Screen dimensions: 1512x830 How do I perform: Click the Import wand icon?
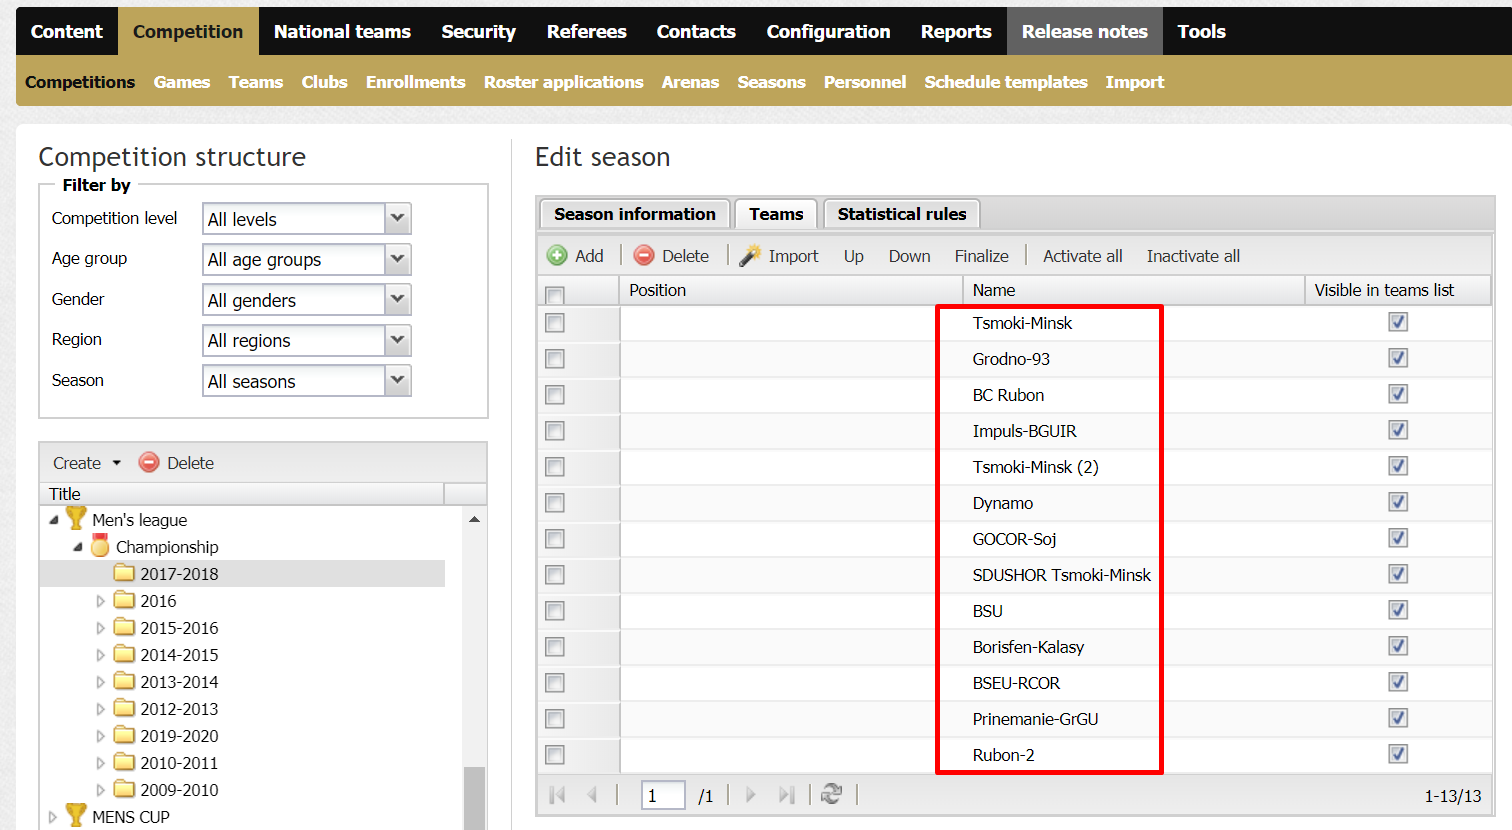coord(750,256)
